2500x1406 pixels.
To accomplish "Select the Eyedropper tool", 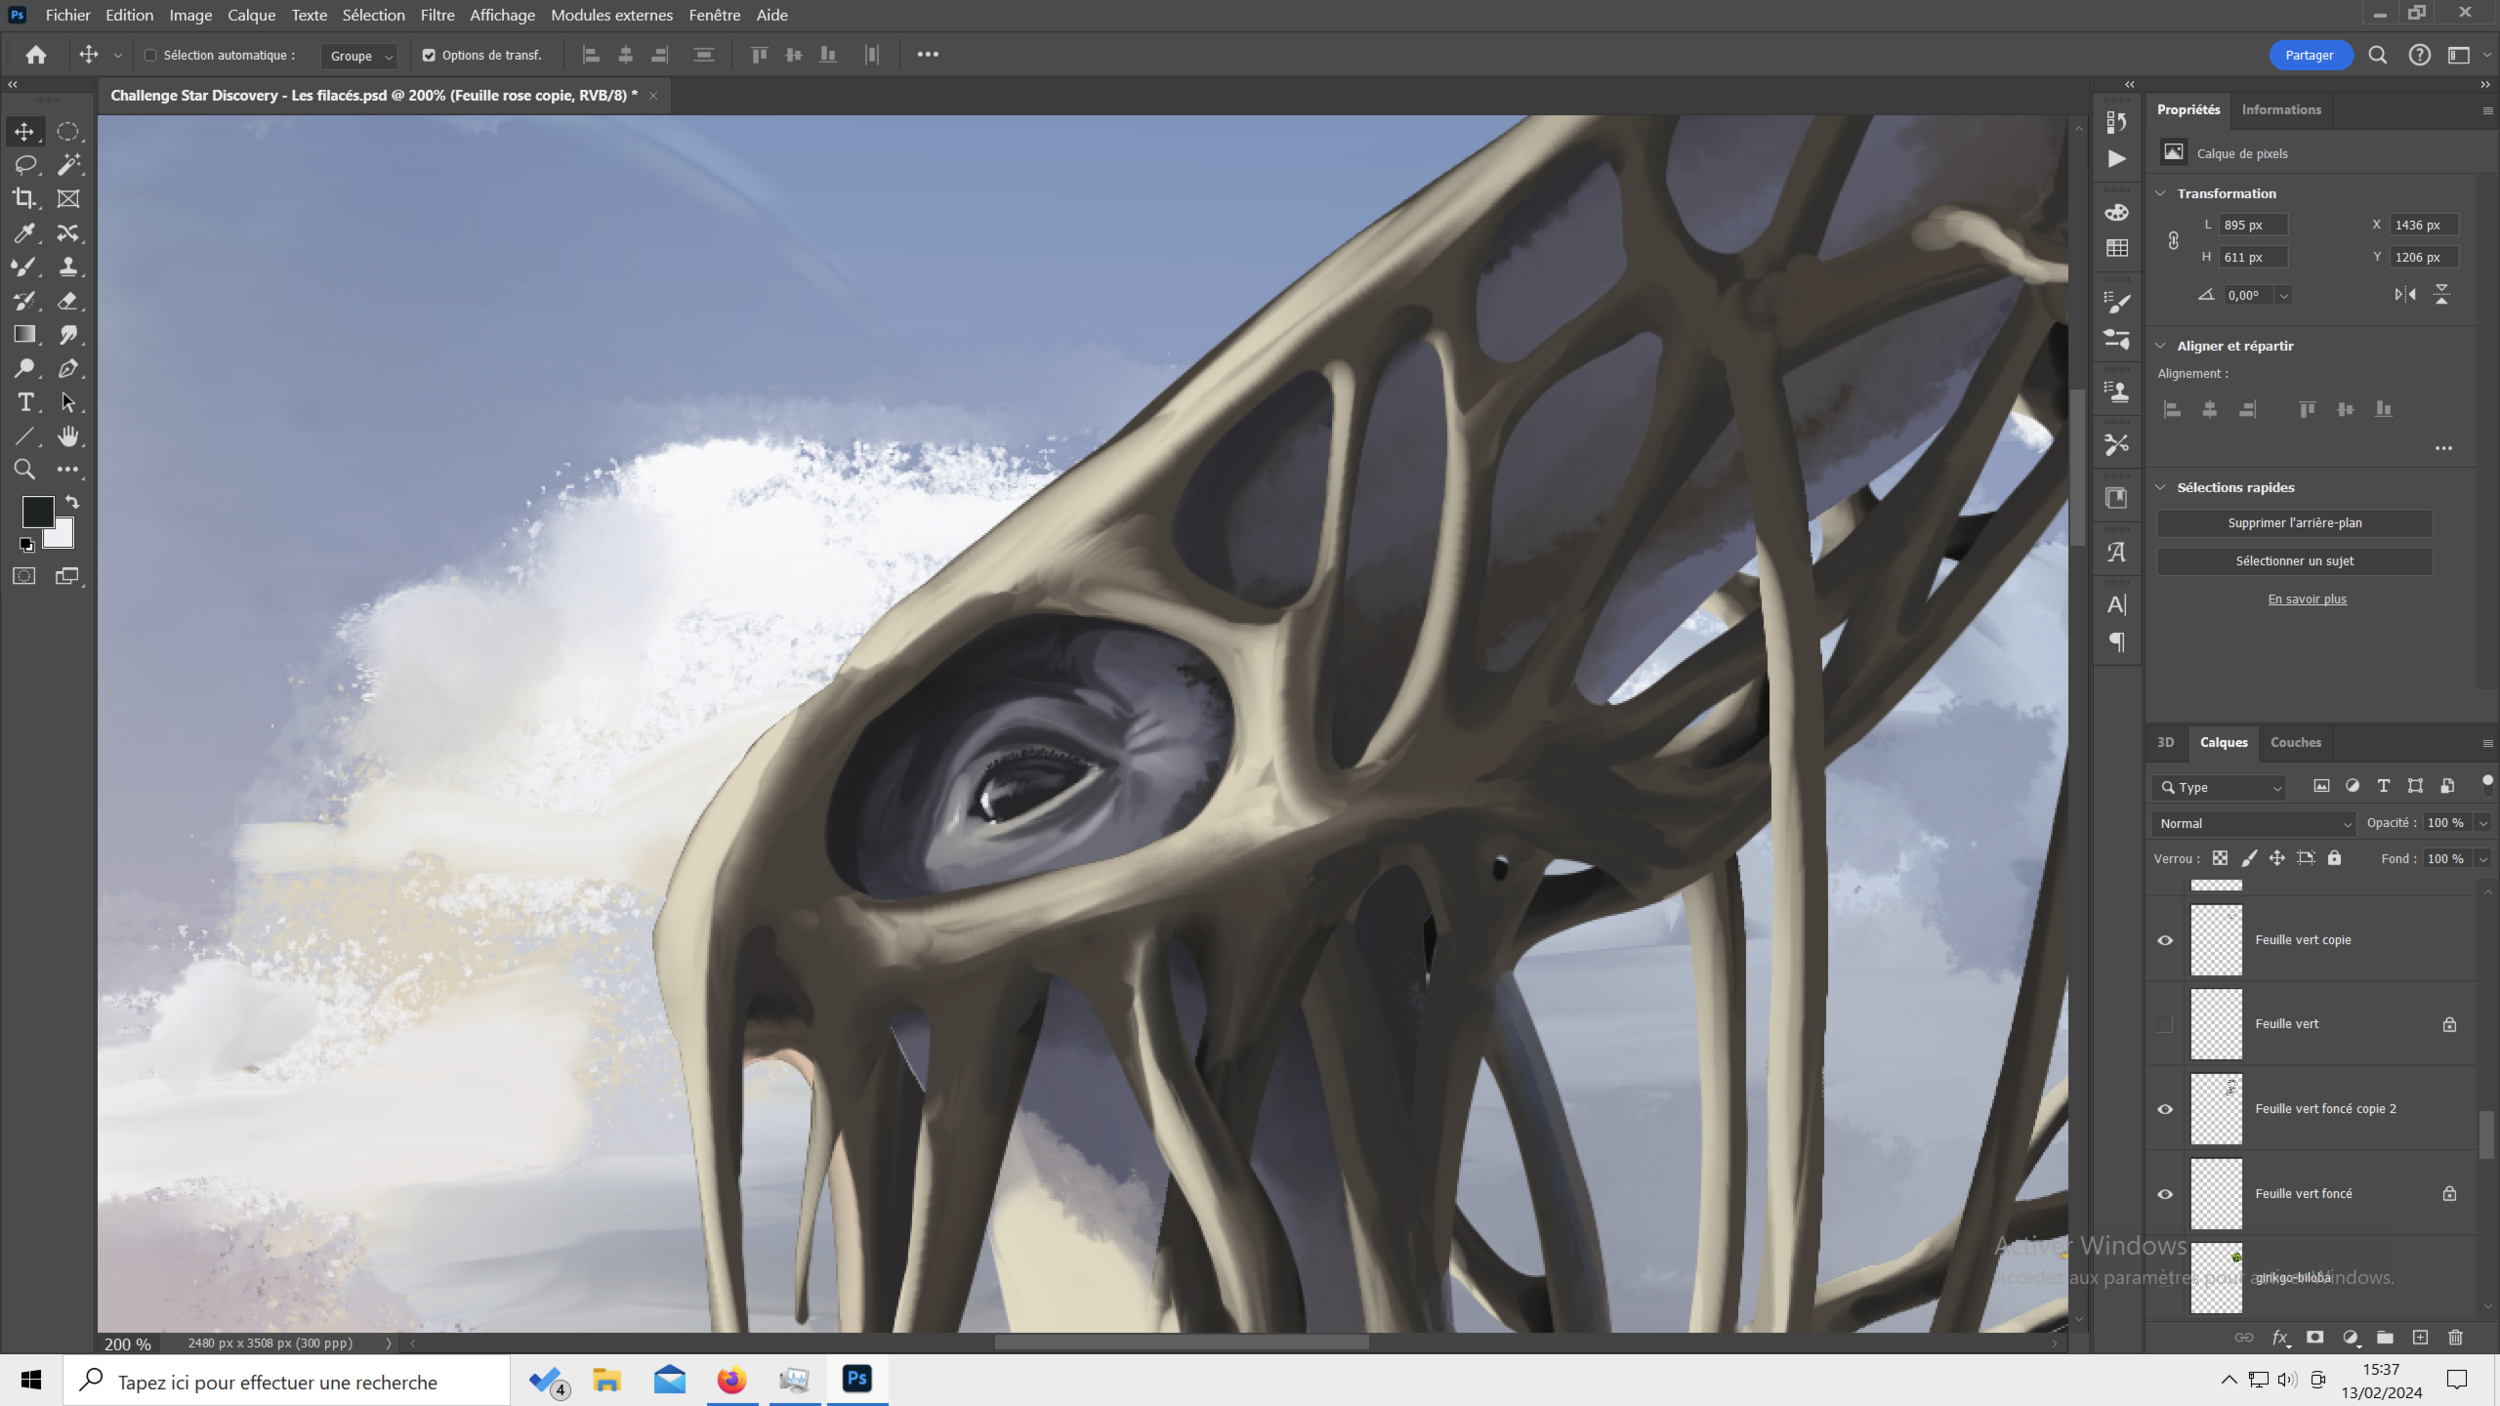I will [25, 233].
